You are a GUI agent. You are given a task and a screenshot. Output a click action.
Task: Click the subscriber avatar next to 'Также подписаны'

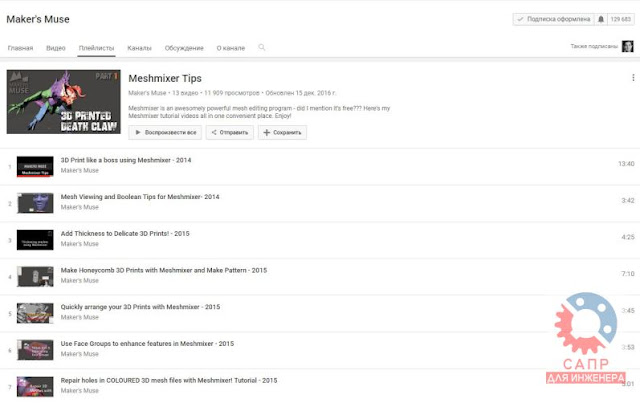coord(627,46)
